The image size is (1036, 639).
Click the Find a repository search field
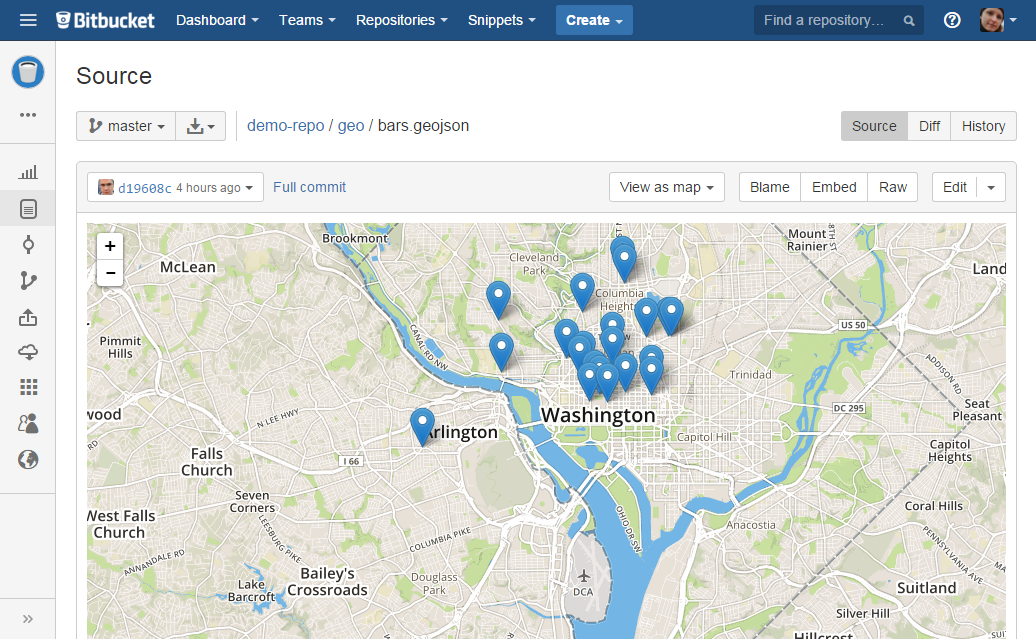point(830,20)
